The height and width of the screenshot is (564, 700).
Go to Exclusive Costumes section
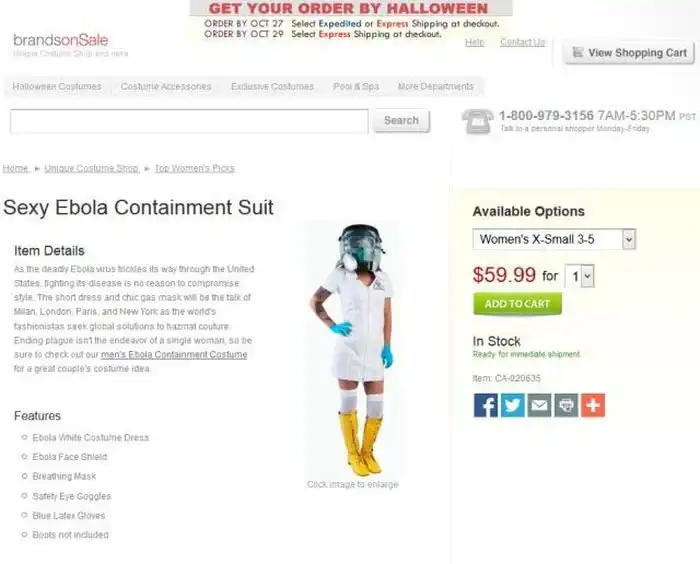pyautogui.click(x=272, y=86)
